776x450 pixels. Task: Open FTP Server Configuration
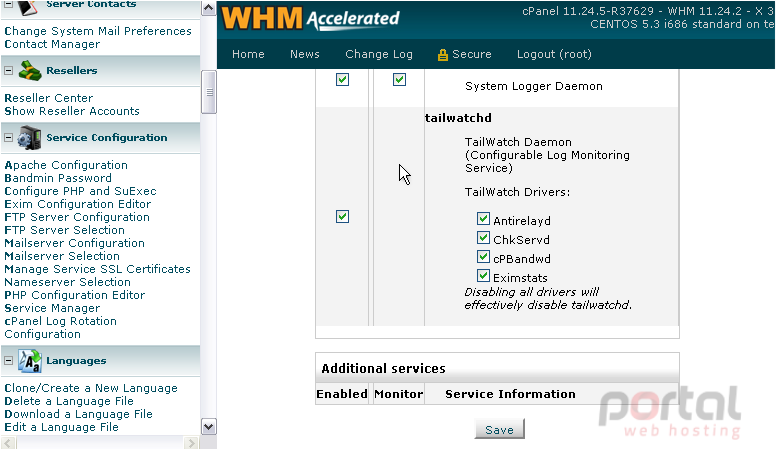click(x=77, y=217)
